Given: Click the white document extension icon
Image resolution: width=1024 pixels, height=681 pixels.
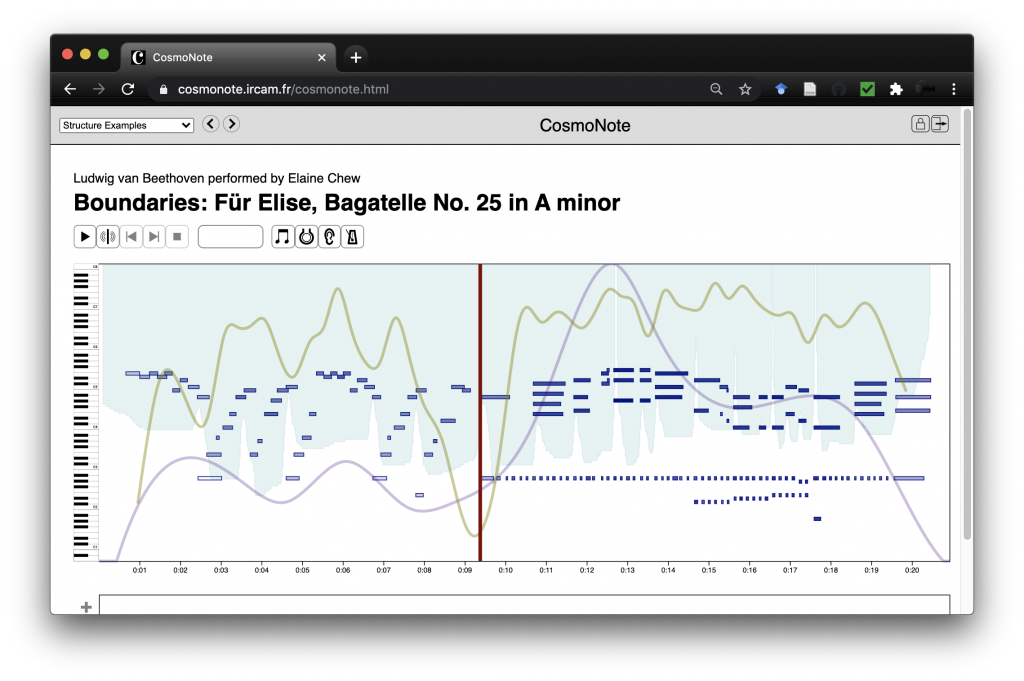Looking at the screenshot, I should coord(810,89).
